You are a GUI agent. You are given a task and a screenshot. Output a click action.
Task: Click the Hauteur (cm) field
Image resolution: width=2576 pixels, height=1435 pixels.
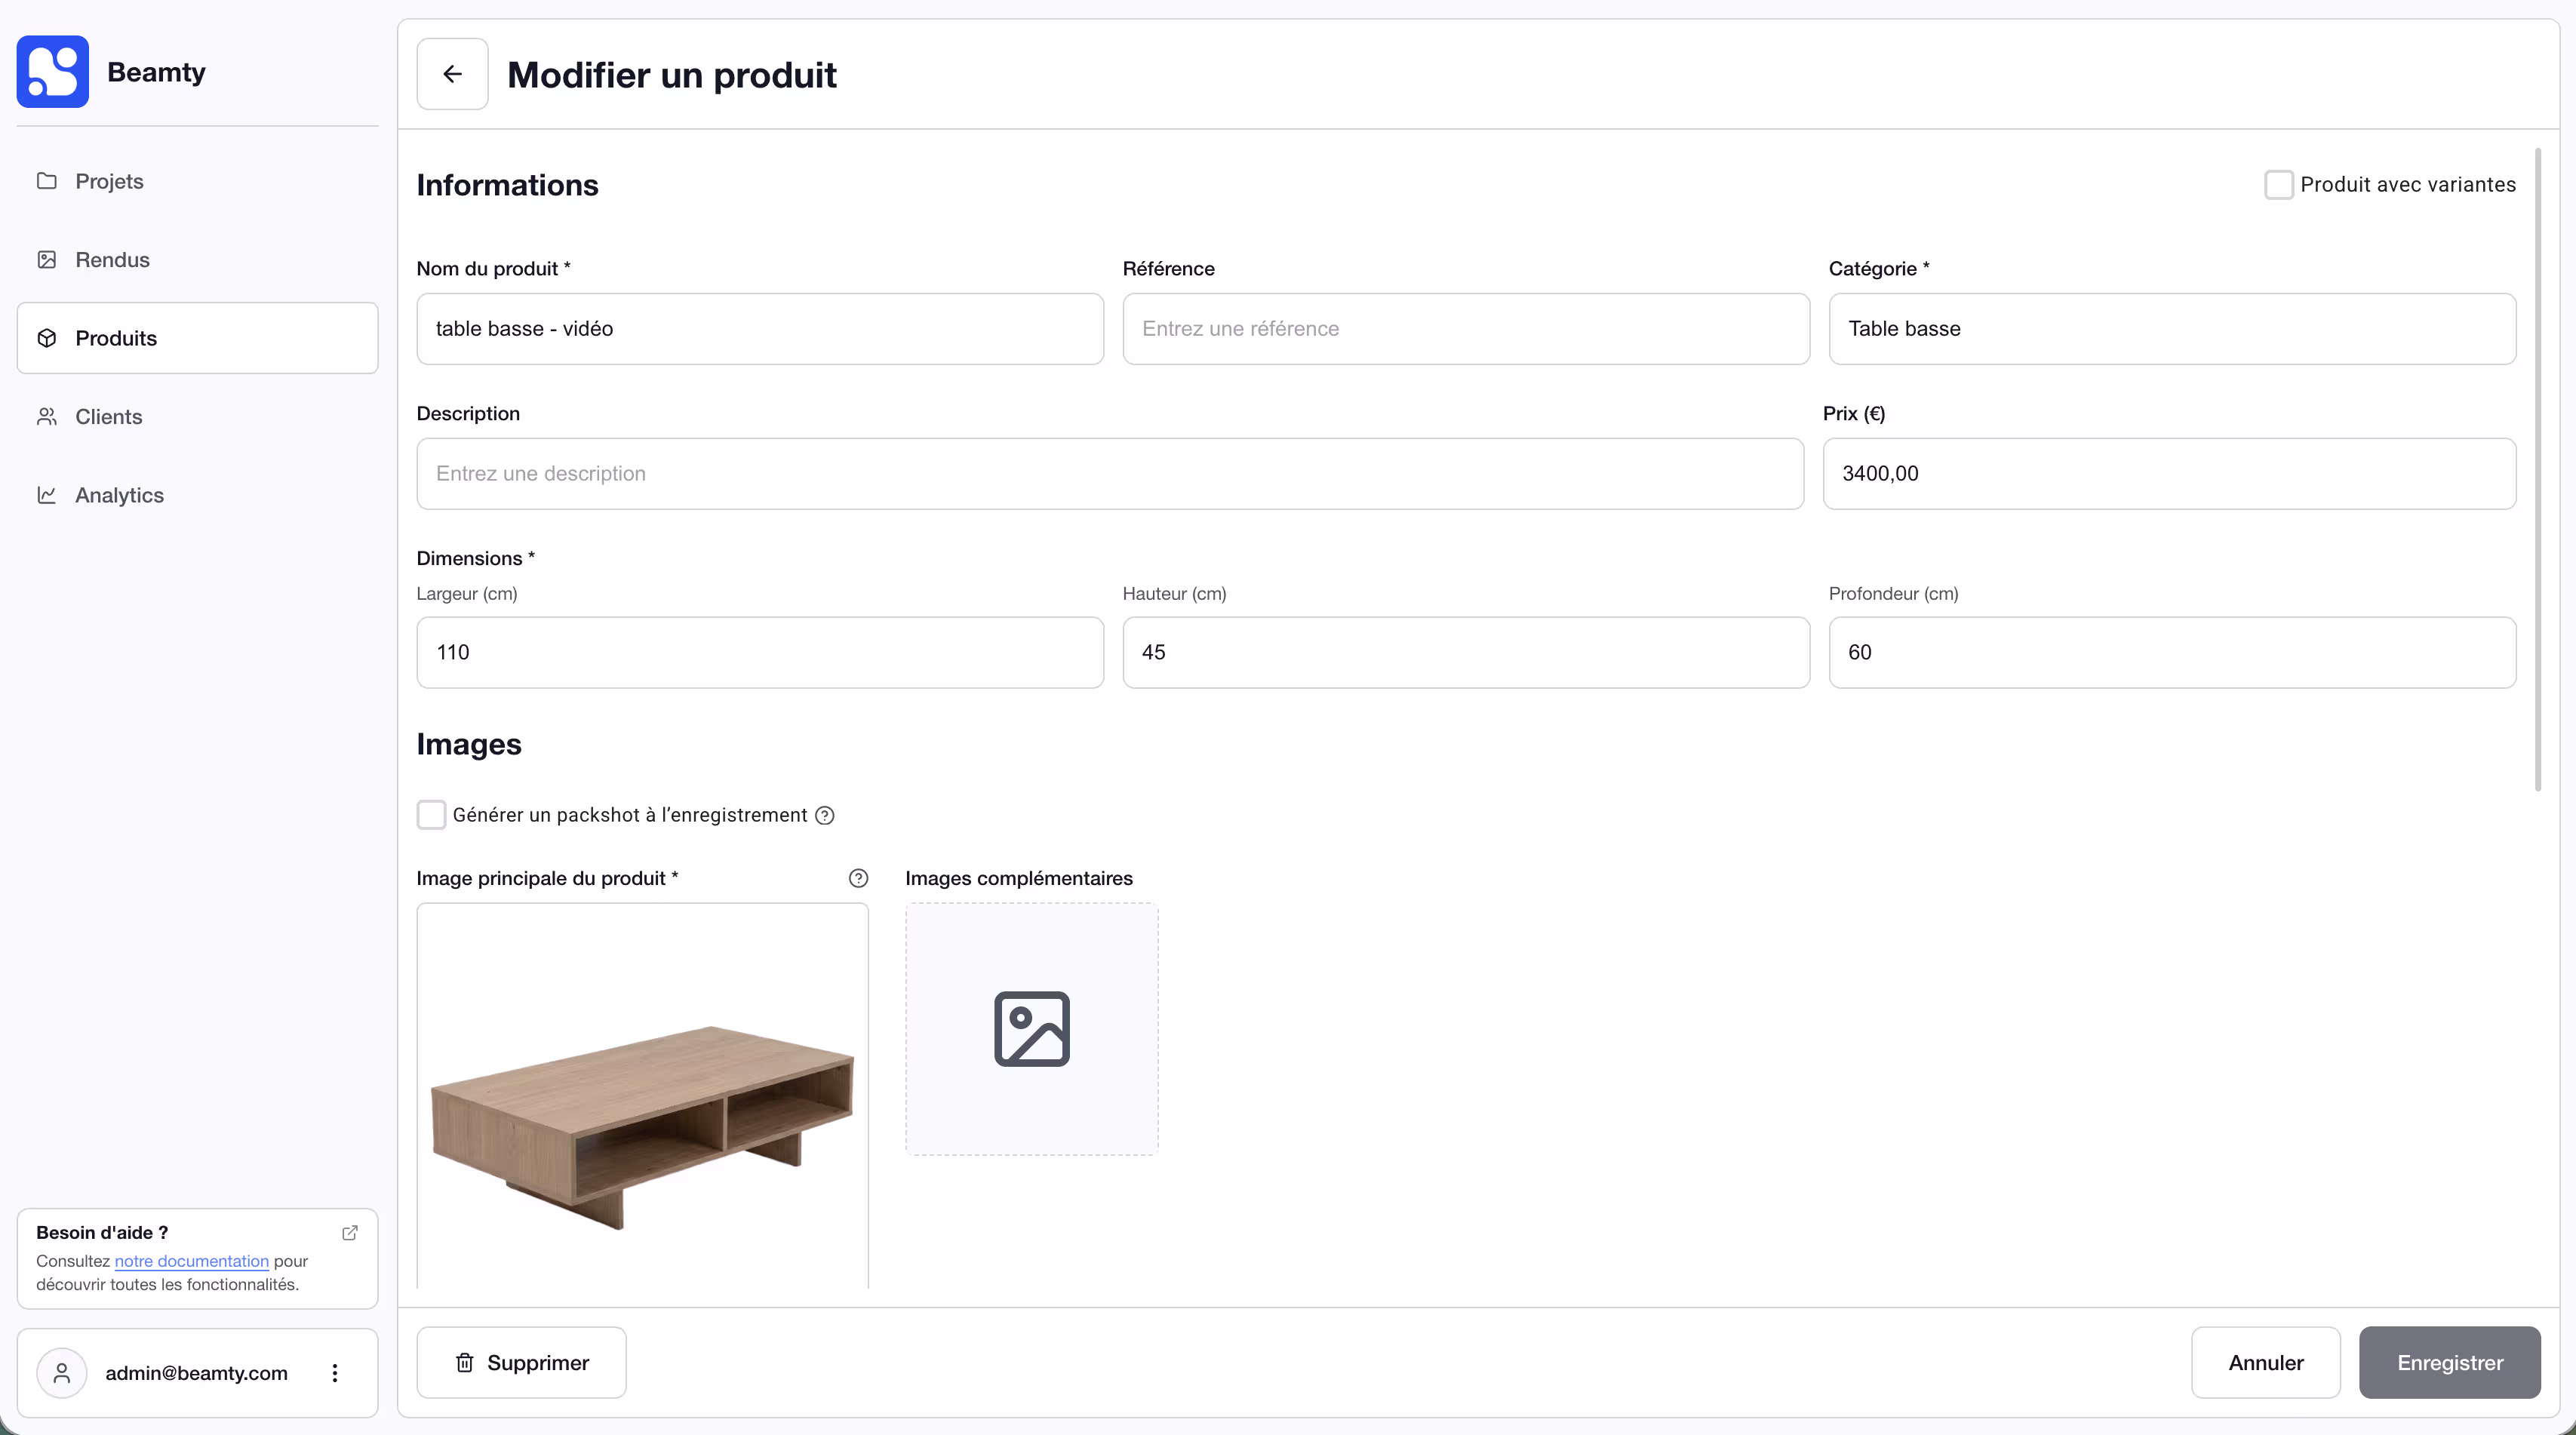click(1466, 652)
